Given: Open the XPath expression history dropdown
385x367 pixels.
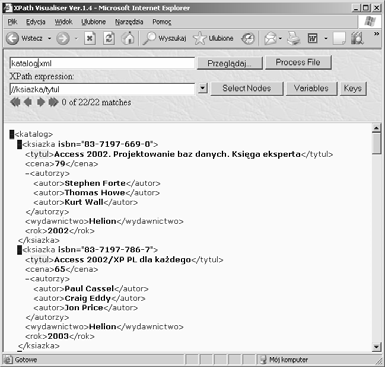Looking at the screenshot, I should coord(203,89).
